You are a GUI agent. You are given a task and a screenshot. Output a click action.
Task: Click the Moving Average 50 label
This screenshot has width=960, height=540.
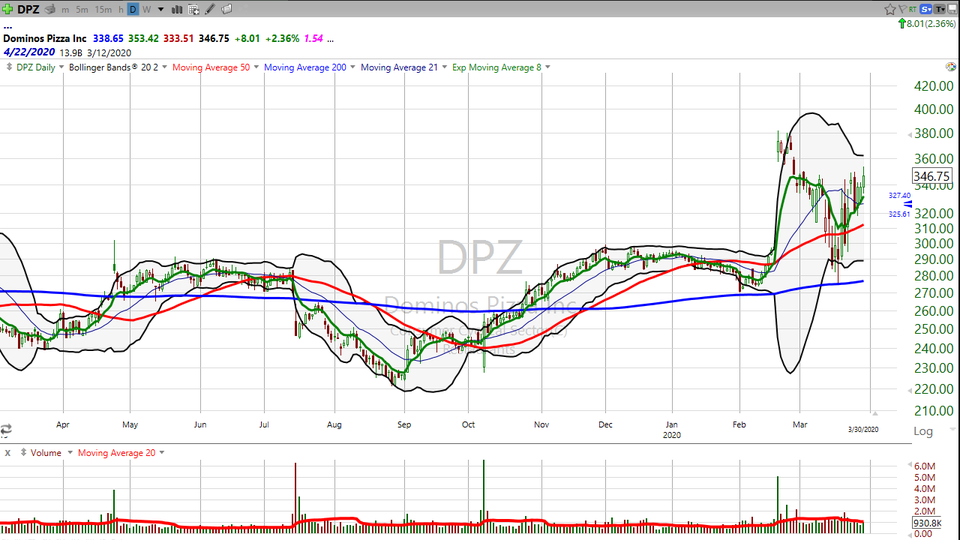pos(211,67)
